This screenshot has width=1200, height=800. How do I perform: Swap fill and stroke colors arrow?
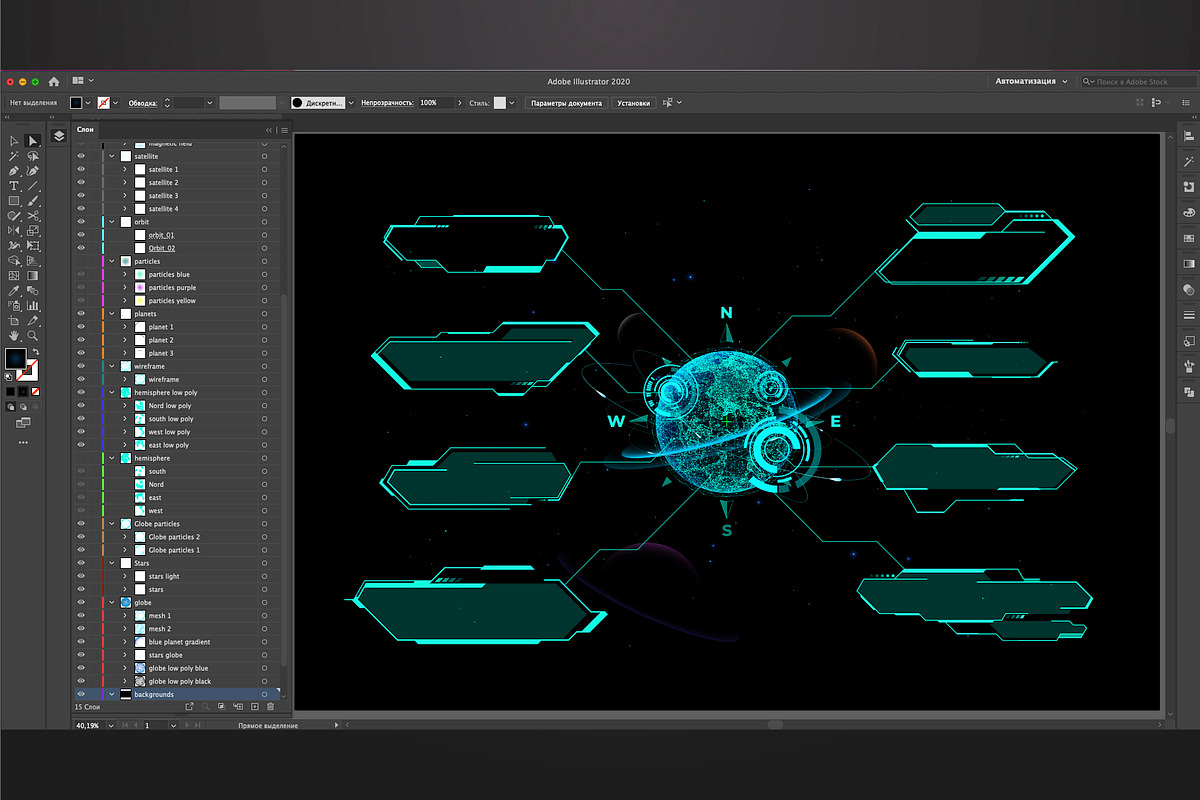point(36,351)
